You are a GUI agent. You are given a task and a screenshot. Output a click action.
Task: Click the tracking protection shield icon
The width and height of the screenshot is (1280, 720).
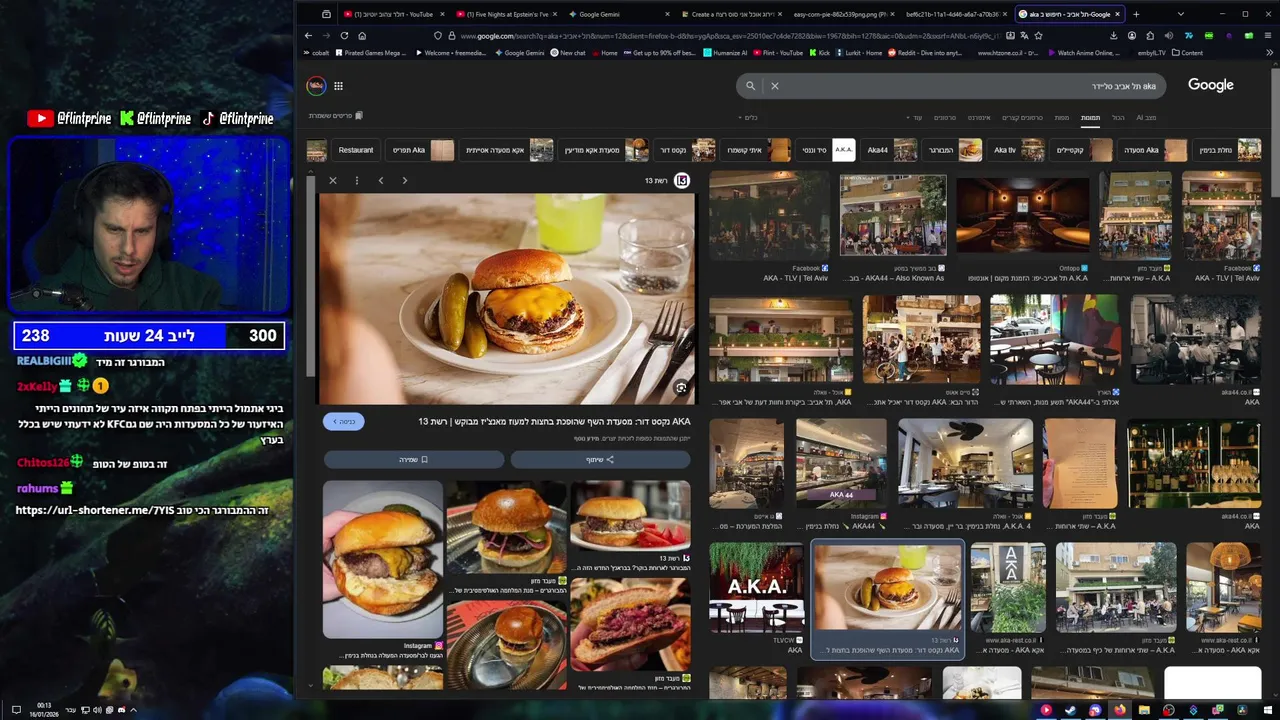438,35
